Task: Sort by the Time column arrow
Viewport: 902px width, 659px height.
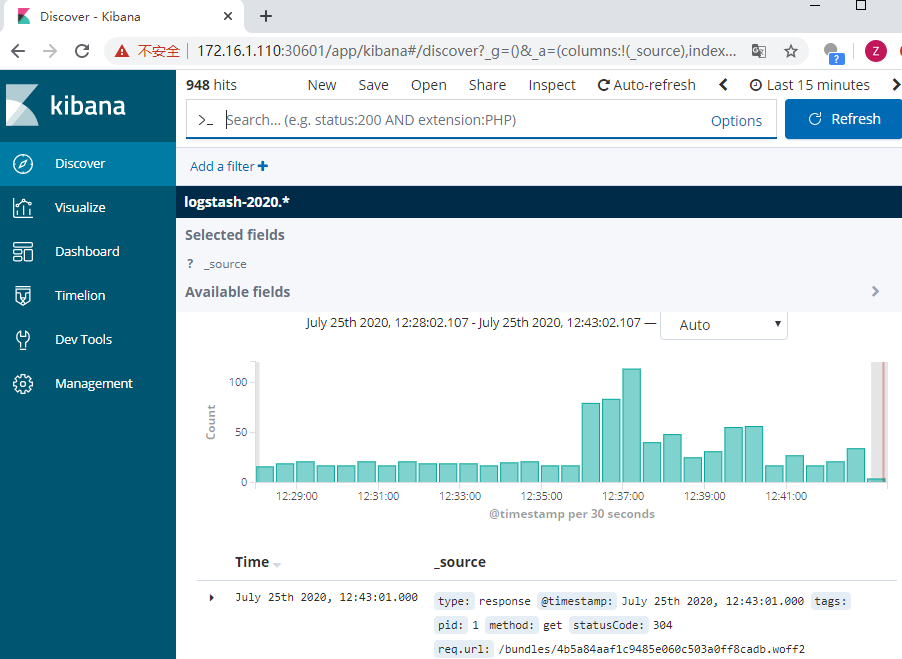Action: point(277,564)
